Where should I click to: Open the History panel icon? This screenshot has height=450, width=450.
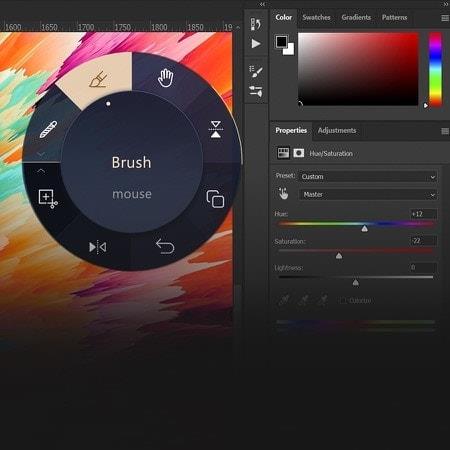point(256,24)
